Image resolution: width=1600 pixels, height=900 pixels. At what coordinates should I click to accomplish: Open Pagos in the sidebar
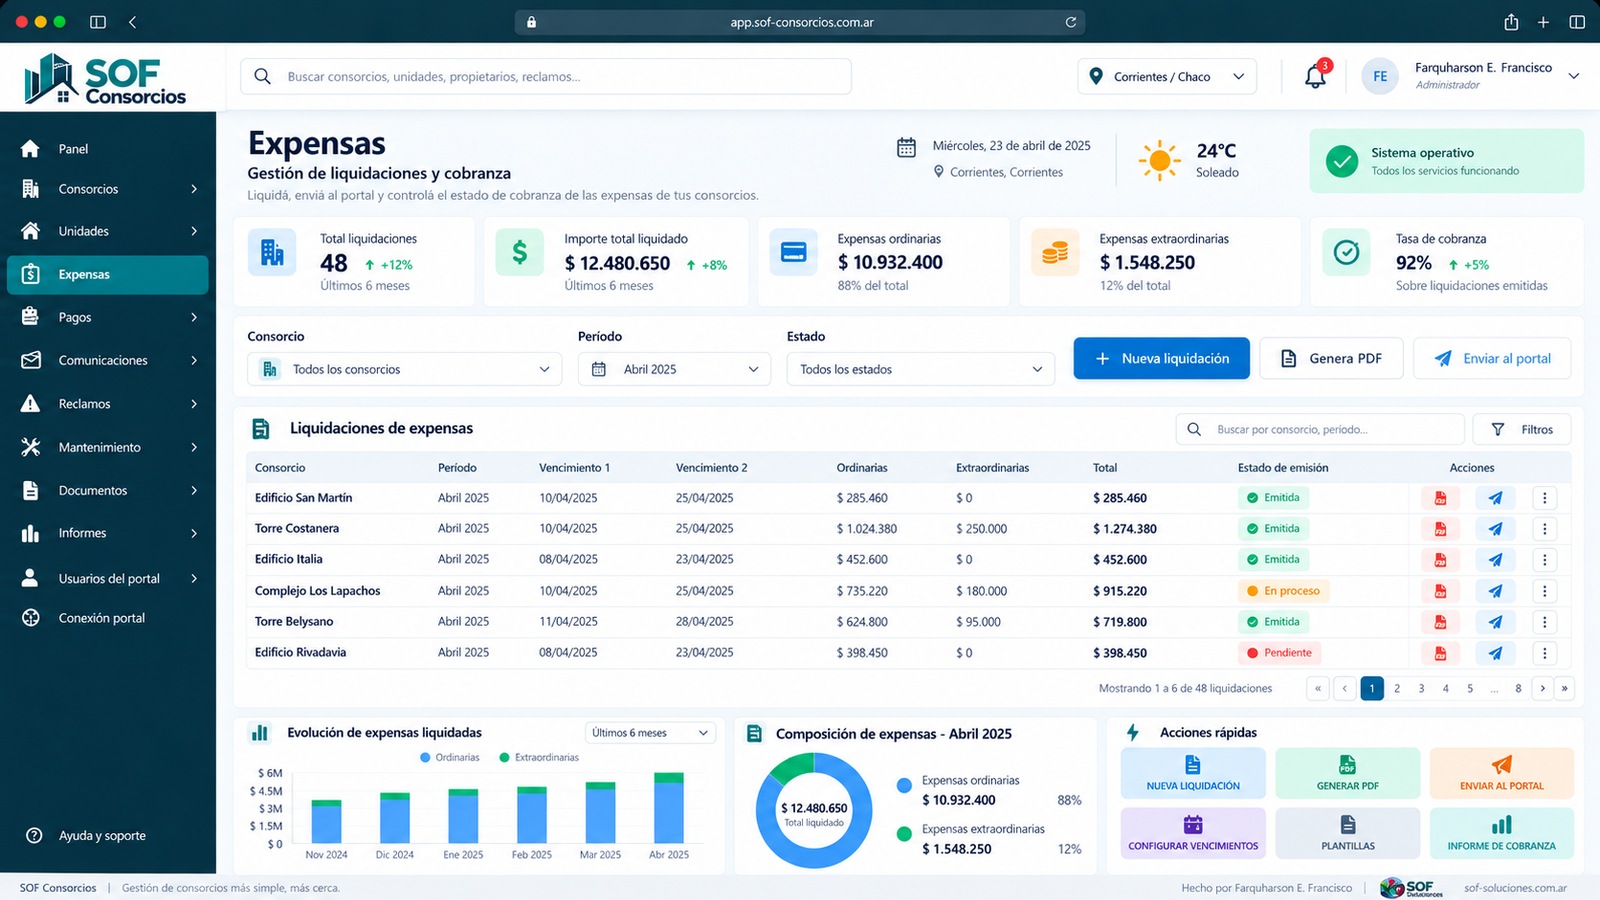click(x=108, y=317)
